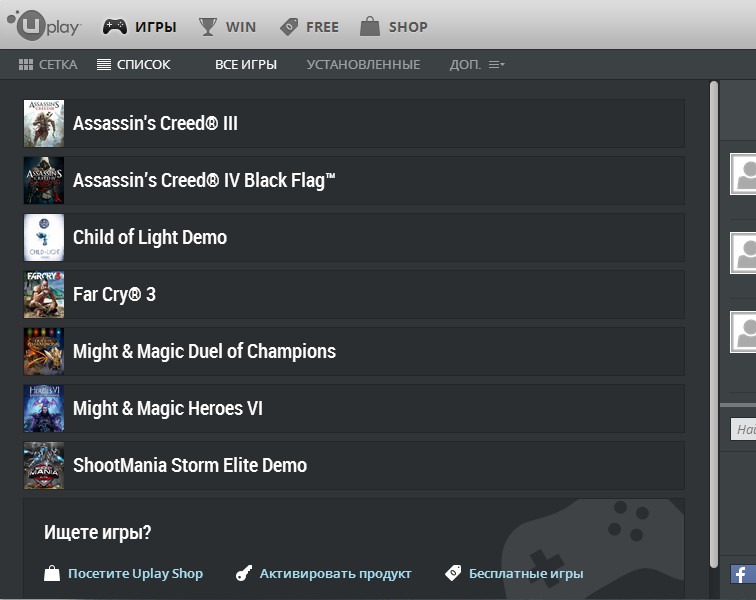Open Assassin's Creed III cover thumbnail
756x600 pixels.
(44, 123)
